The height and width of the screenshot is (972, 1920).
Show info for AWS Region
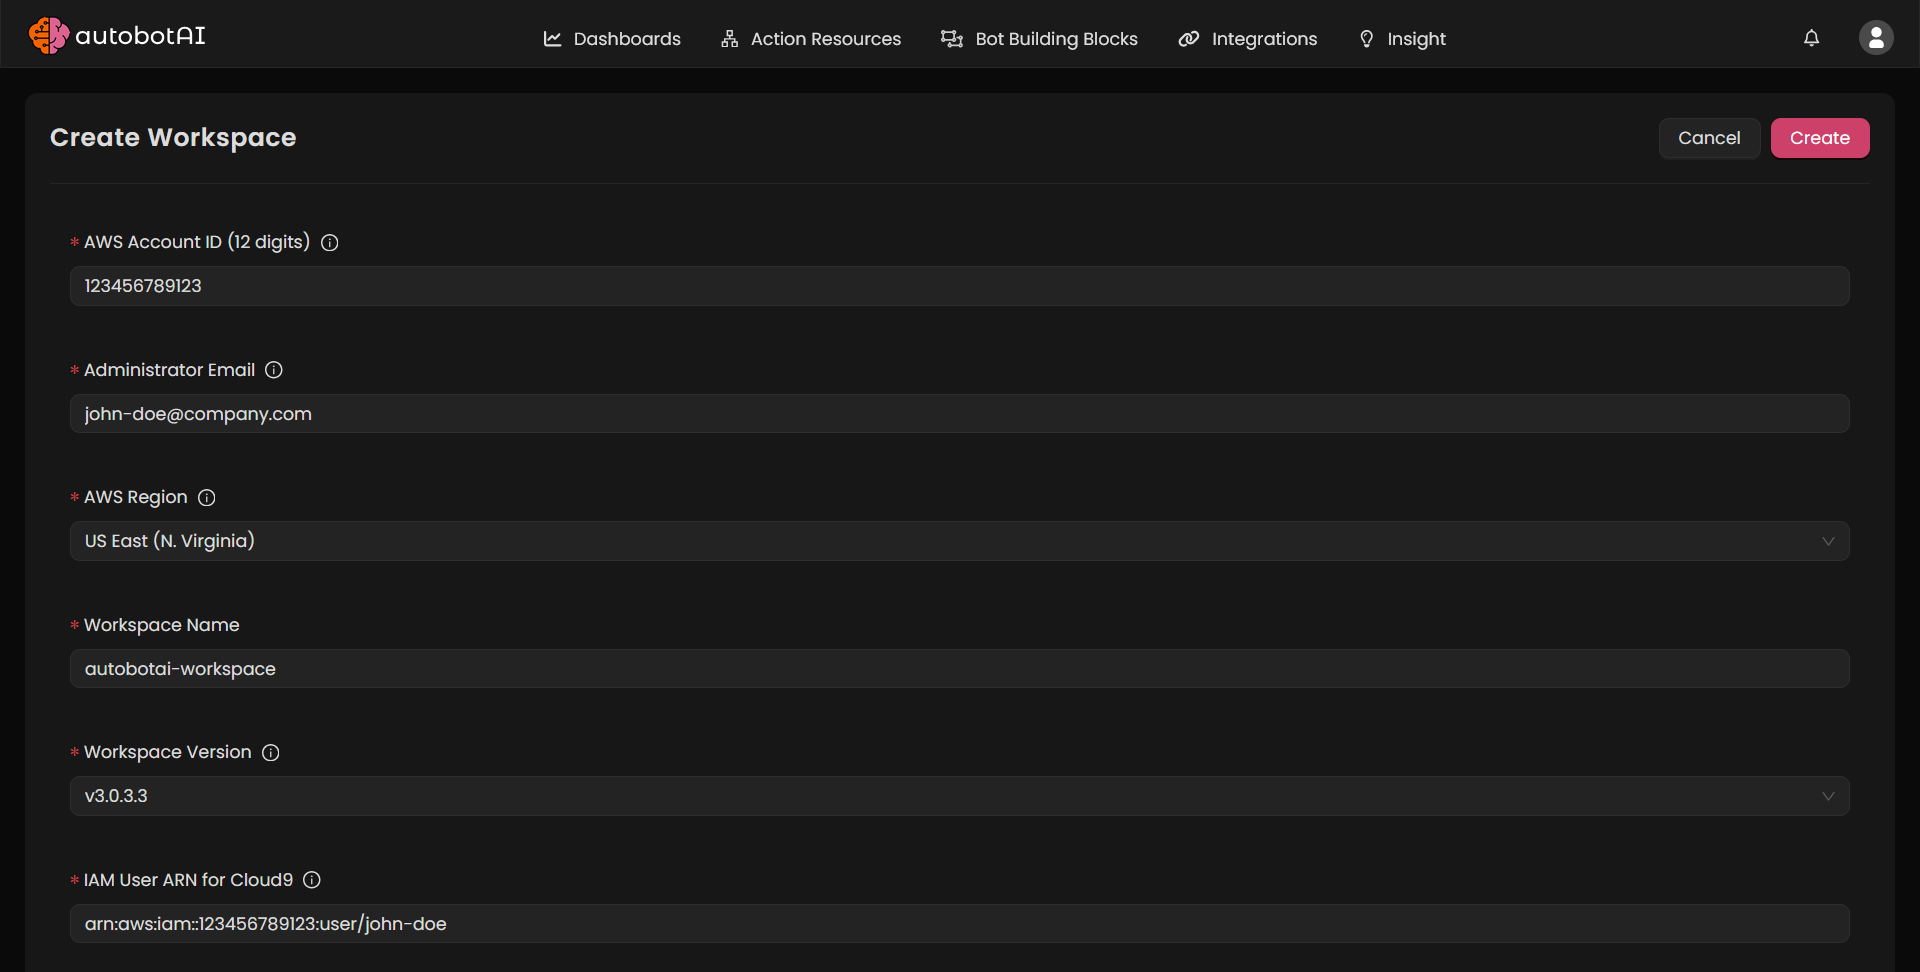207,498
